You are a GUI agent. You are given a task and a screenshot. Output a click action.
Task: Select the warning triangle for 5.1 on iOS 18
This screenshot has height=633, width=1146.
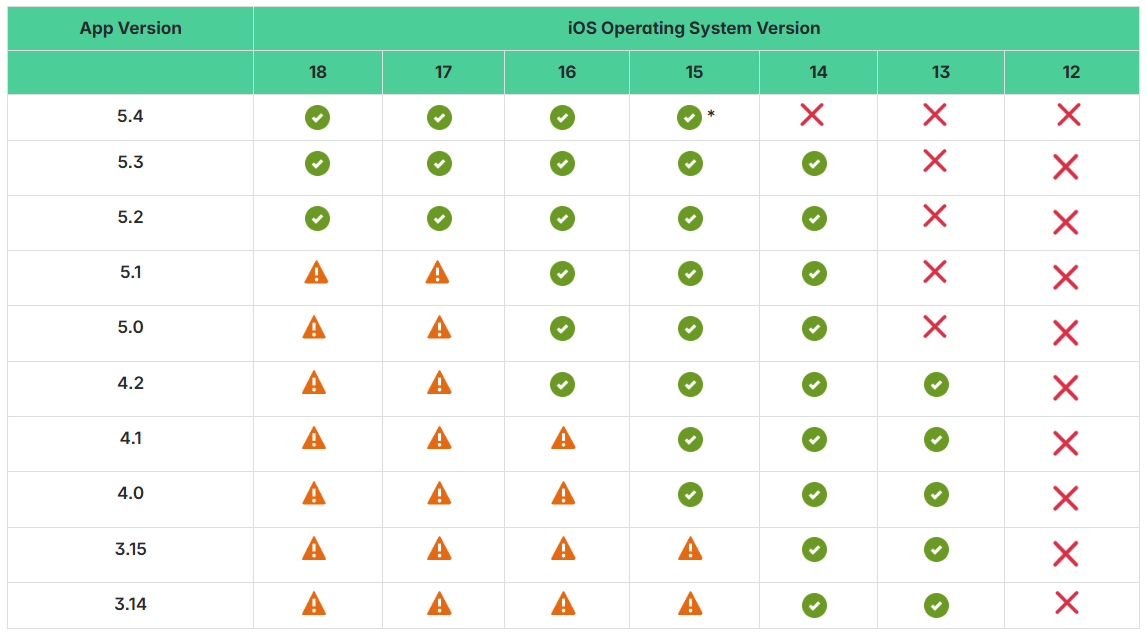[x=316, y=273]
